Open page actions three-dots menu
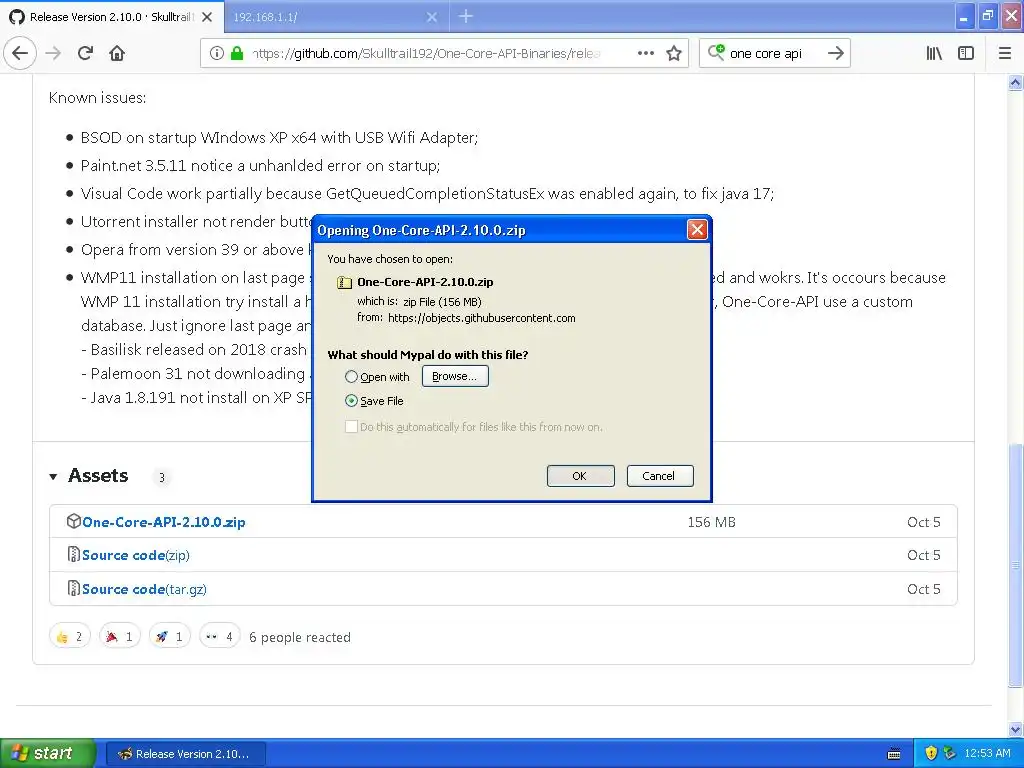Viewport: 1024px width, 768px height. 645,53
